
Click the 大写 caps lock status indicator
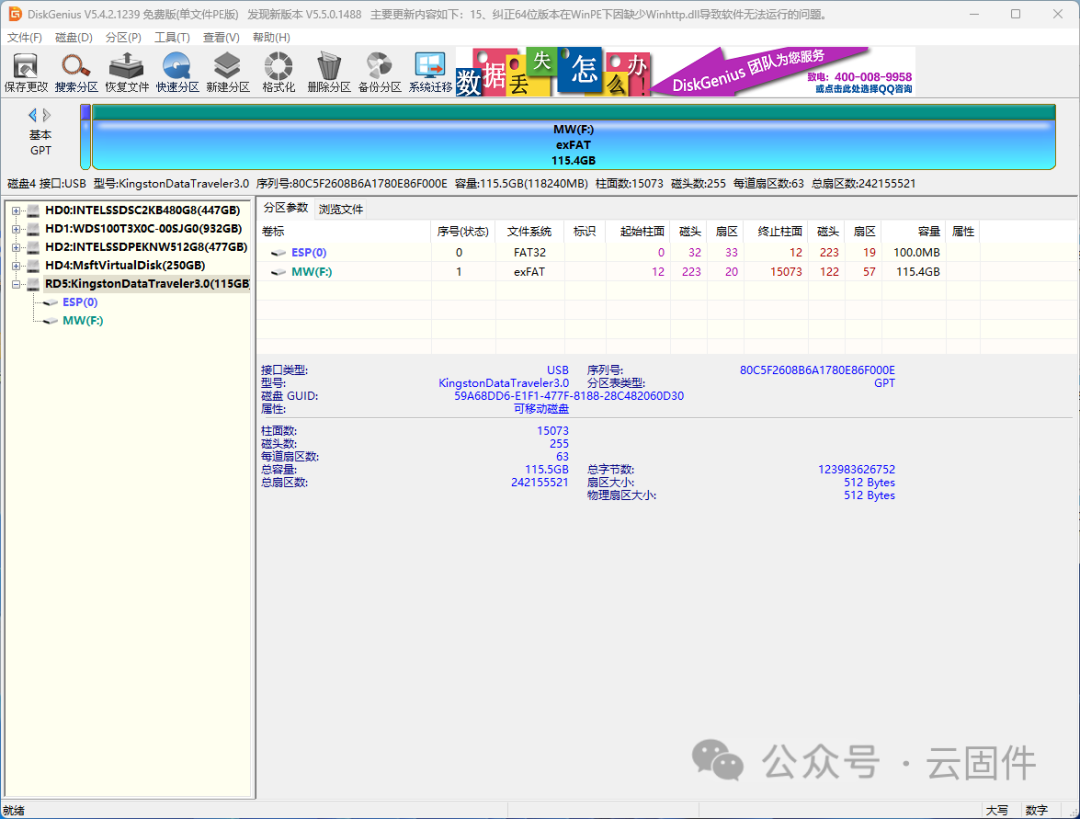tap(997, 811)
